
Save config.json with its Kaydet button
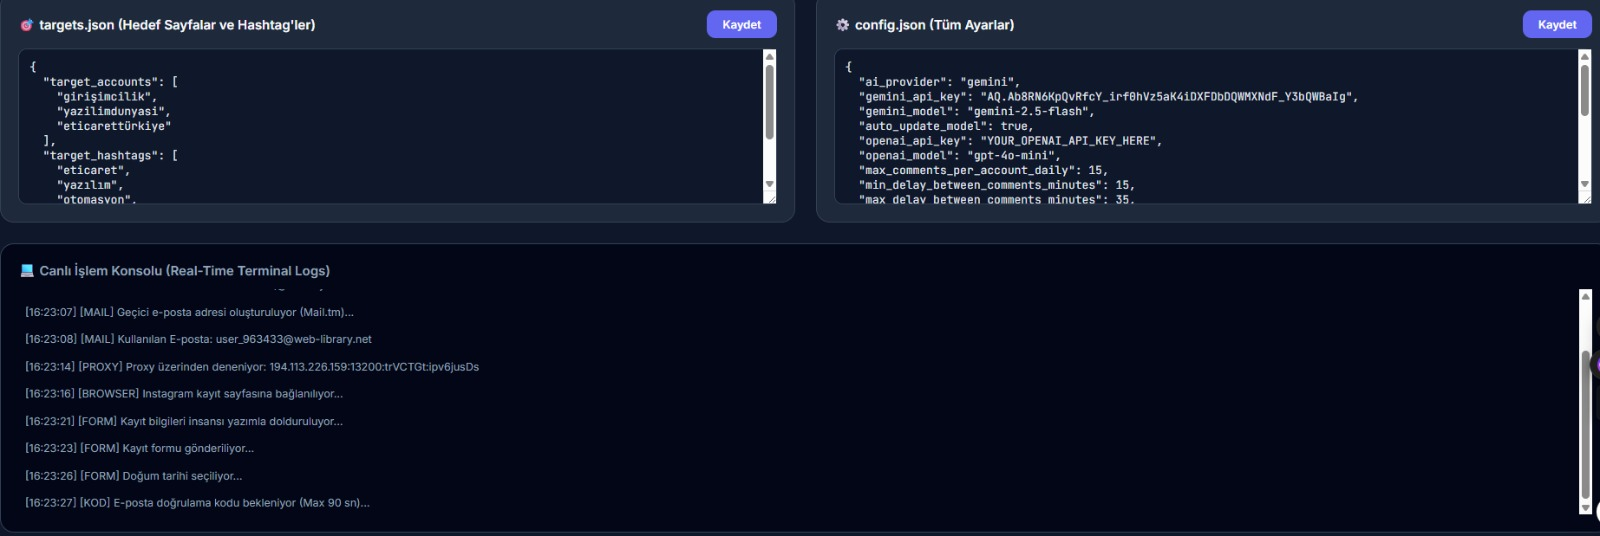coord(1557,24)
